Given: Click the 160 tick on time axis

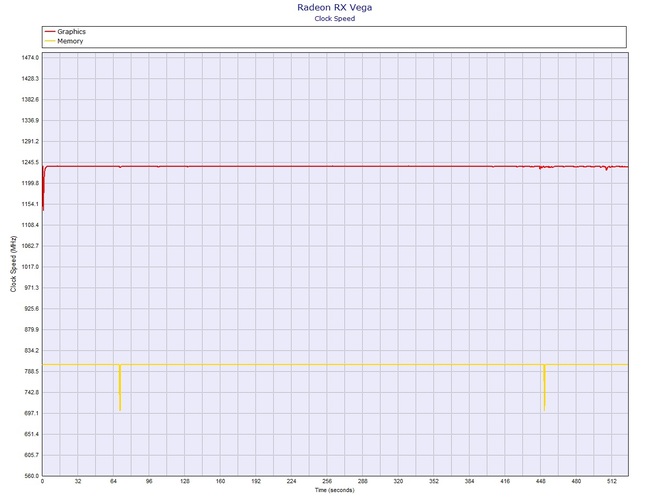Looking at the screenshot, I should 220,481.
